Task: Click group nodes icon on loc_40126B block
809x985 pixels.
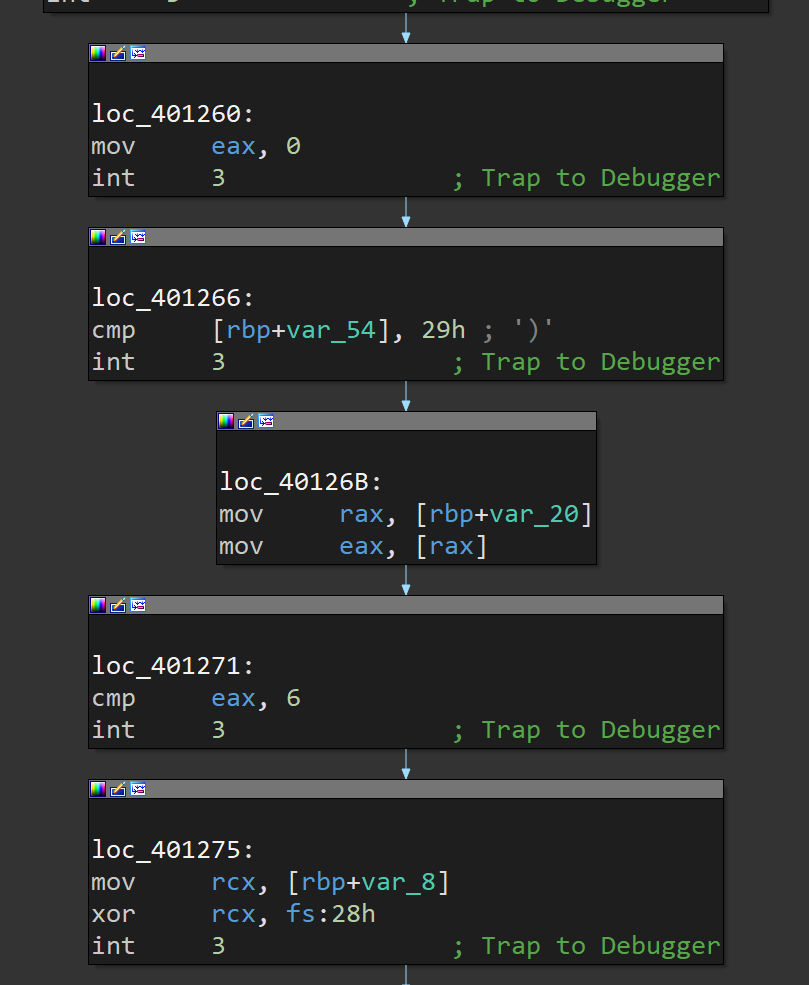Action: (x=266, y=421)
